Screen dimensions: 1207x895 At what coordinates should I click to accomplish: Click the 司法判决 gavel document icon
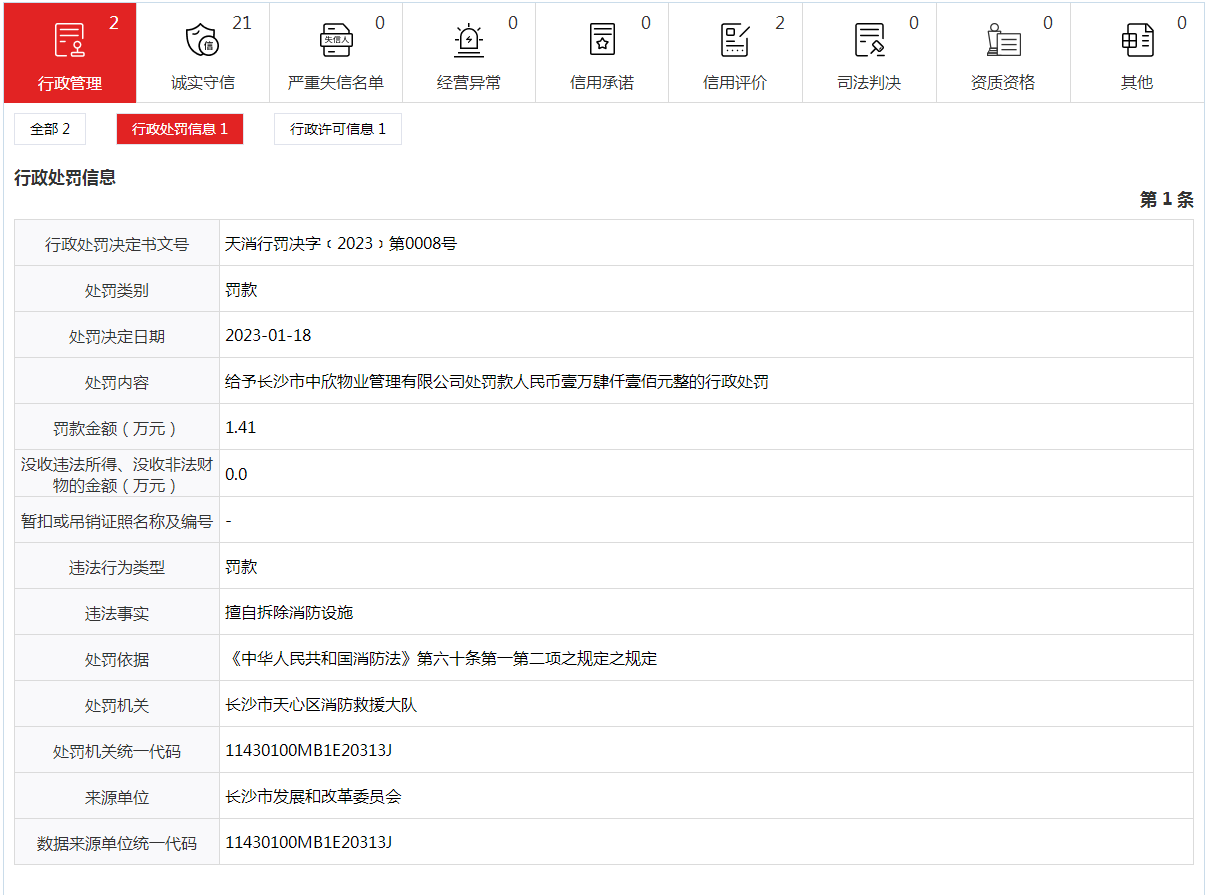click(x=869, y=40)
